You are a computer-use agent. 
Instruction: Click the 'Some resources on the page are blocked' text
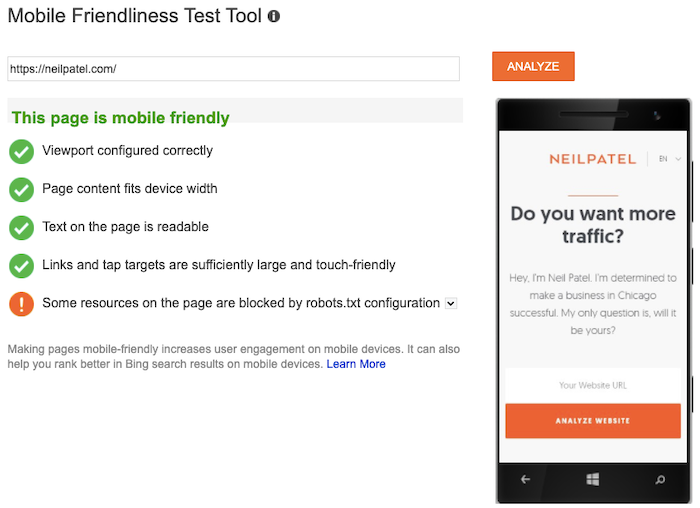coord(241,303)
